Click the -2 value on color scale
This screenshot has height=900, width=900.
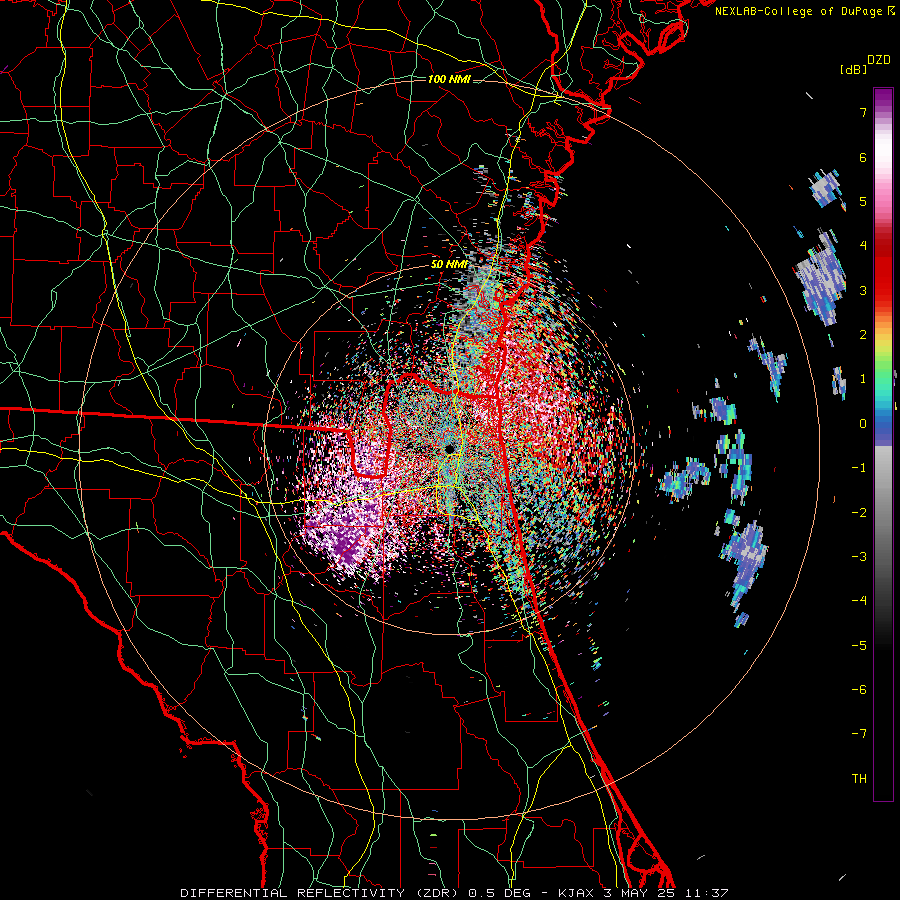(x=859, y=513)
